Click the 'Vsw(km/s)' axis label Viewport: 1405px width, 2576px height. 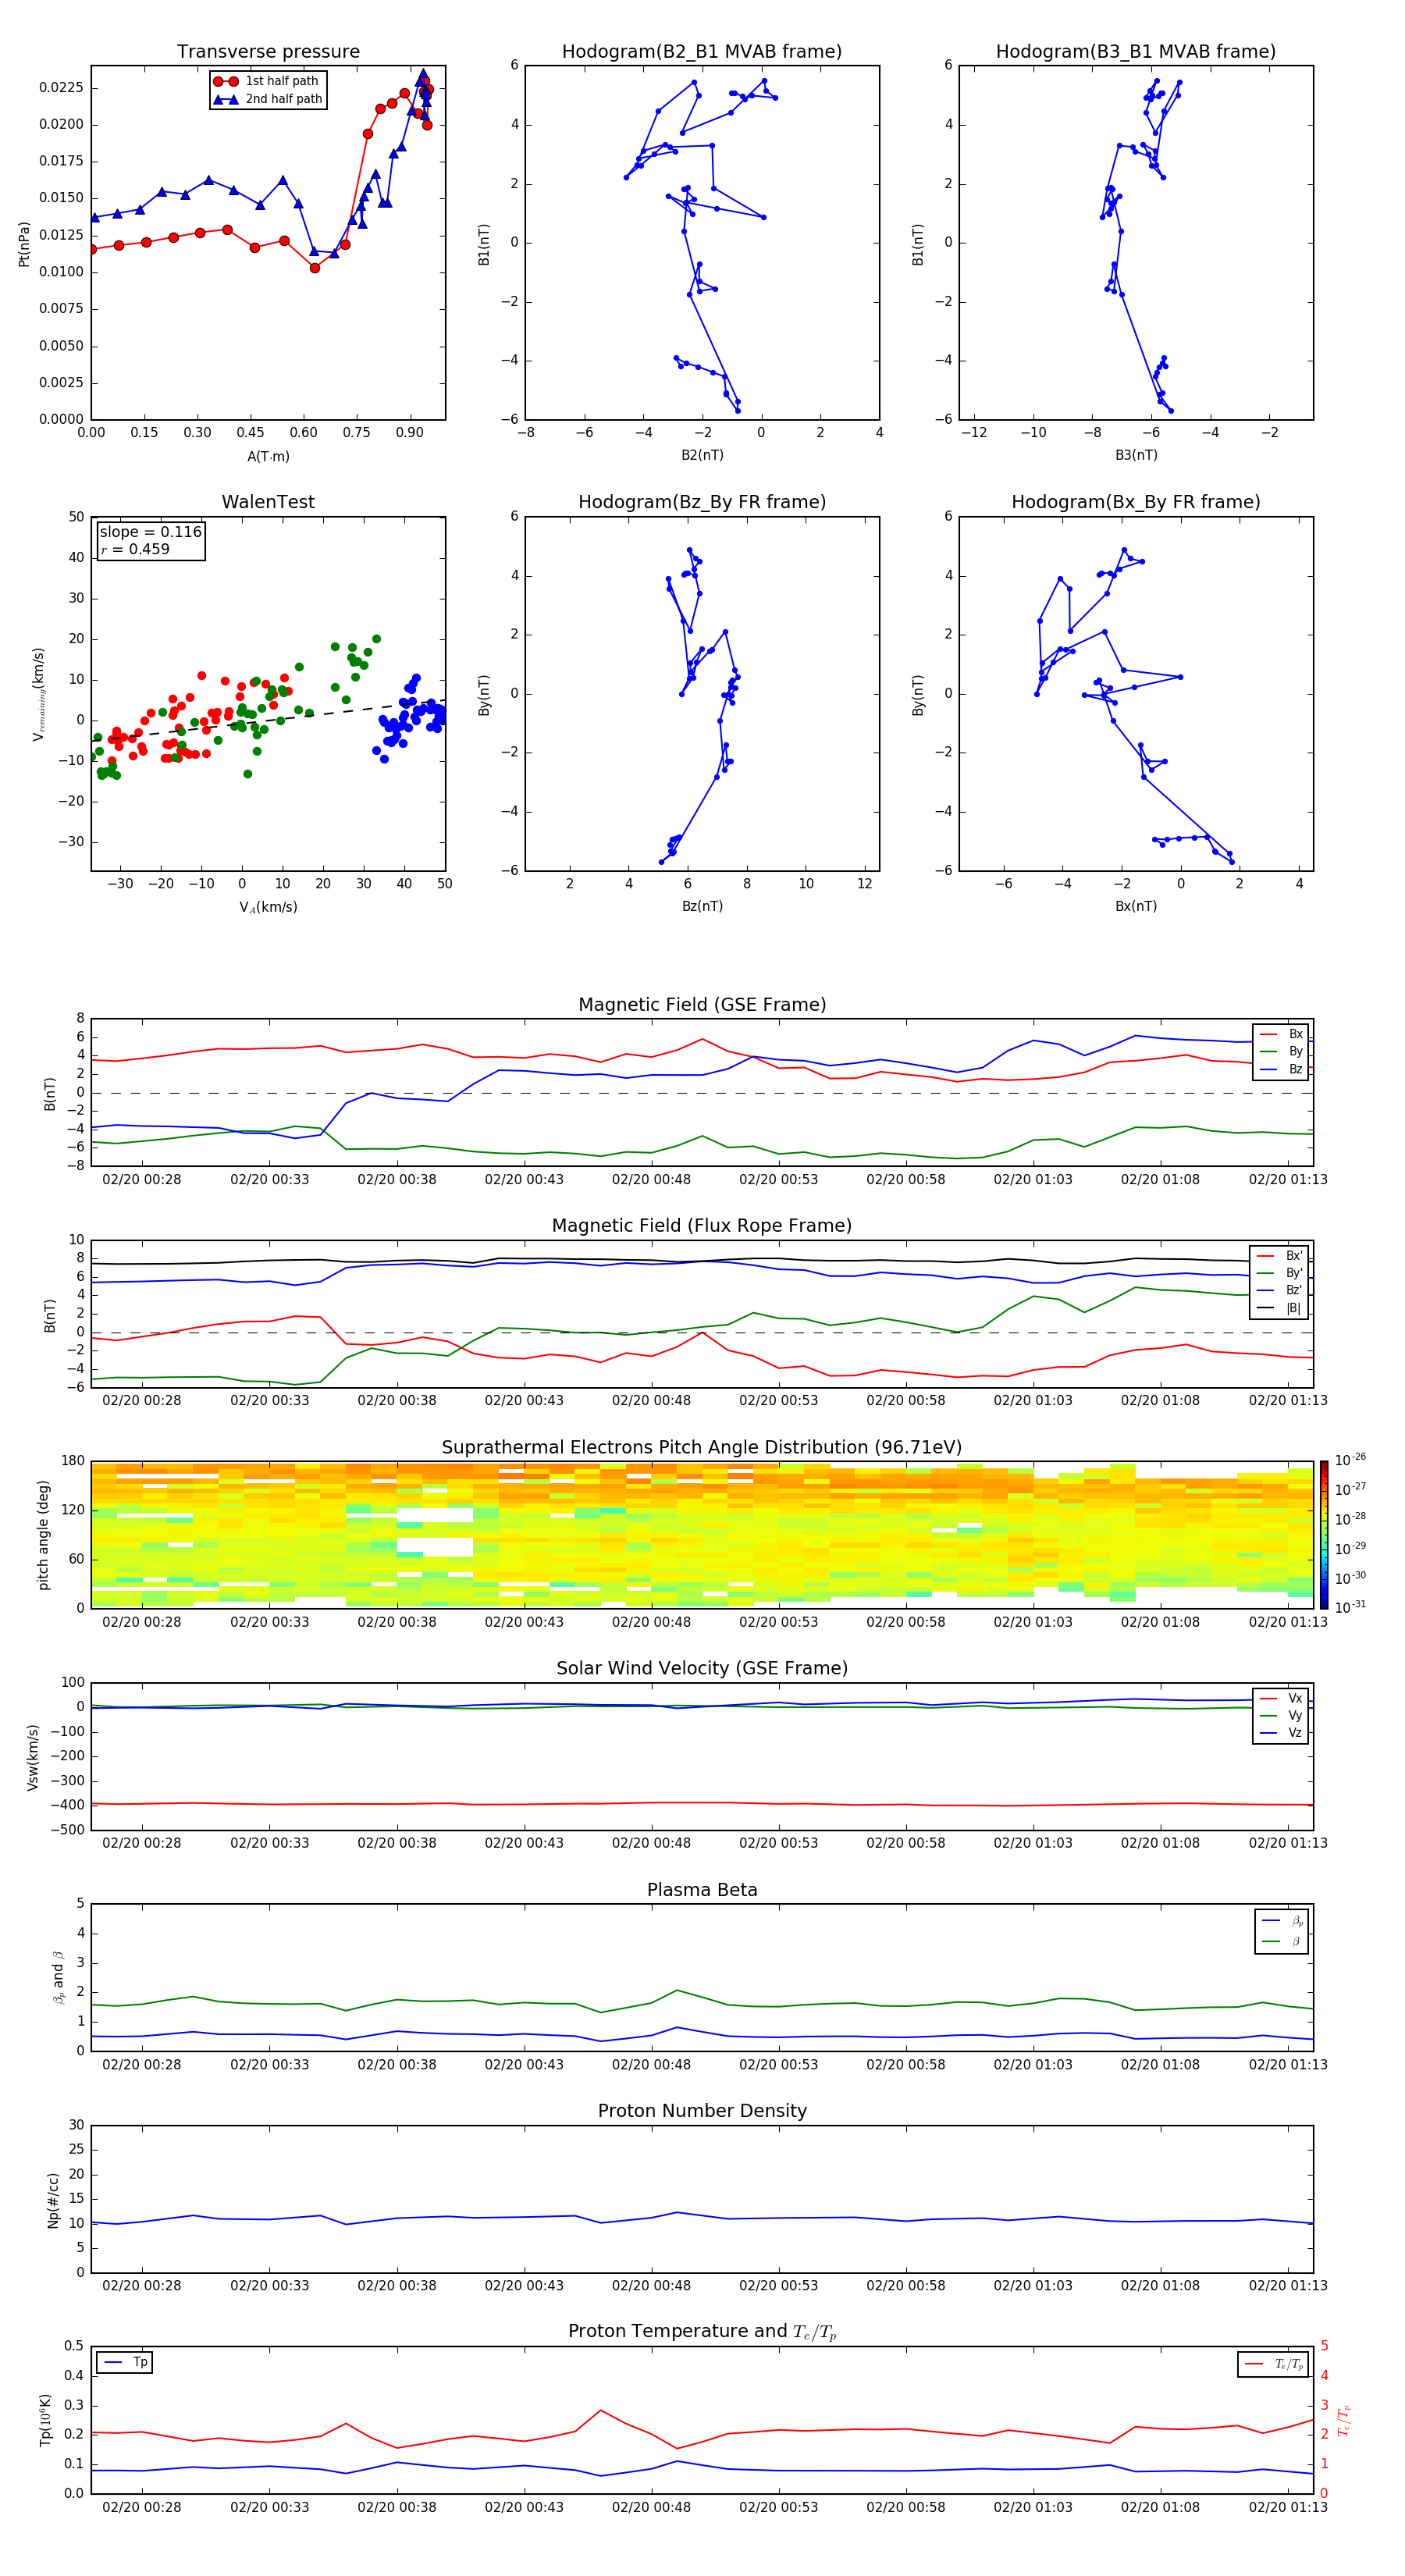click(x=33, y=1757)
